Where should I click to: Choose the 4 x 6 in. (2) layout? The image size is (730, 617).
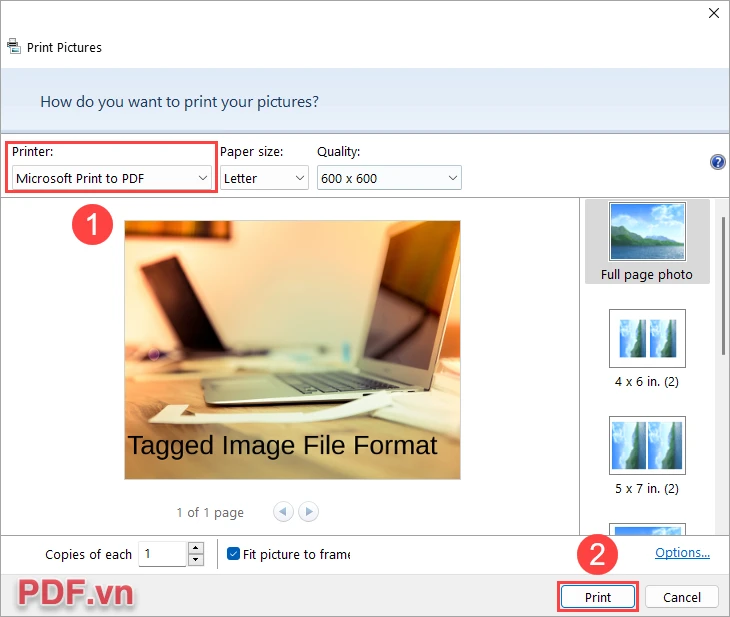(647, 349)
